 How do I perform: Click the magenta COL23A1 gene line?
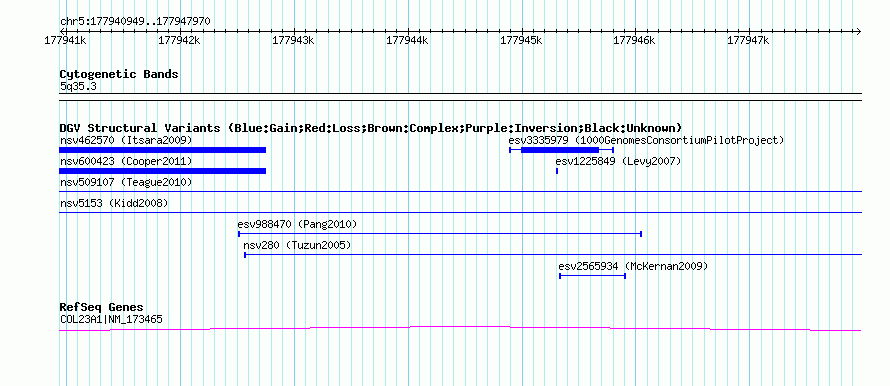460,328
